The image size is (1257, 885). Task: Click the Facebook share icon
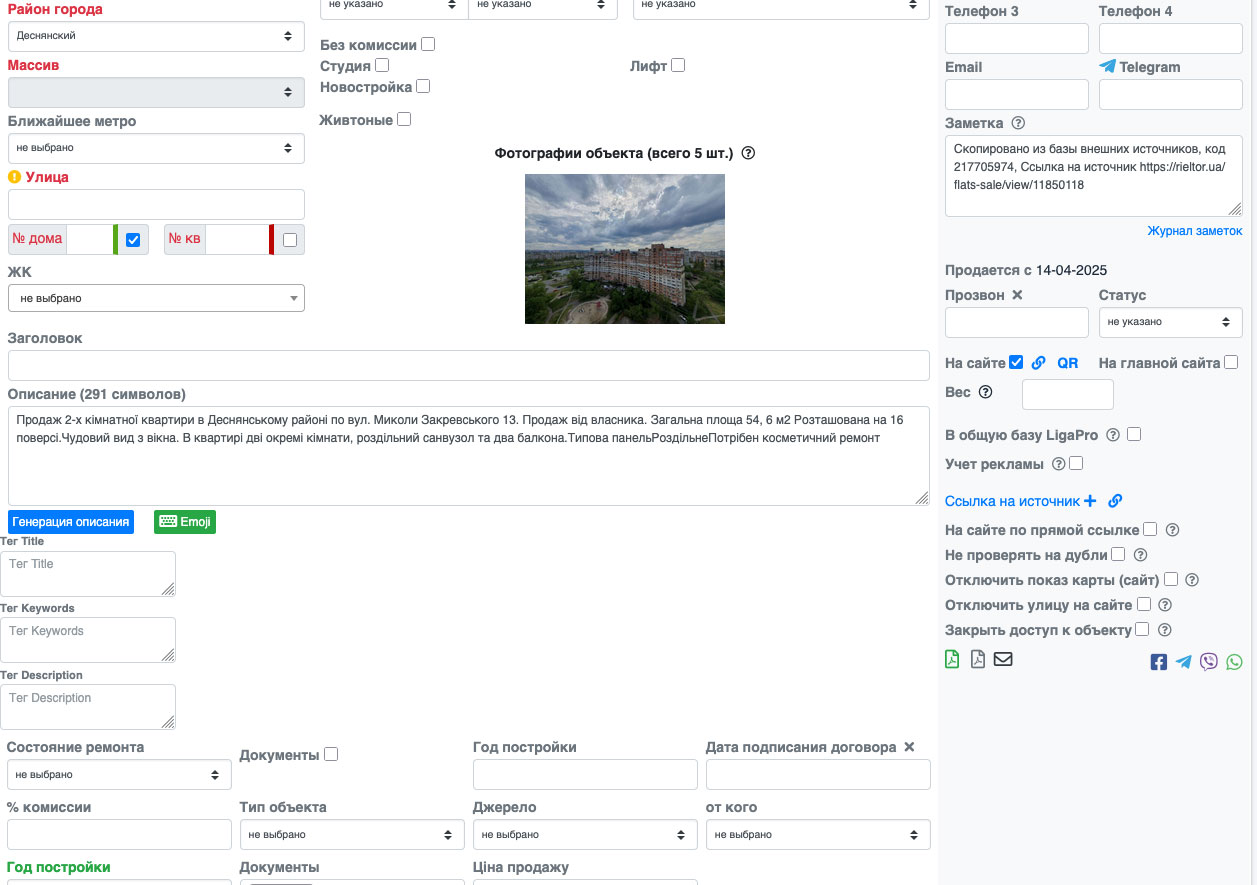[1158, 662]
